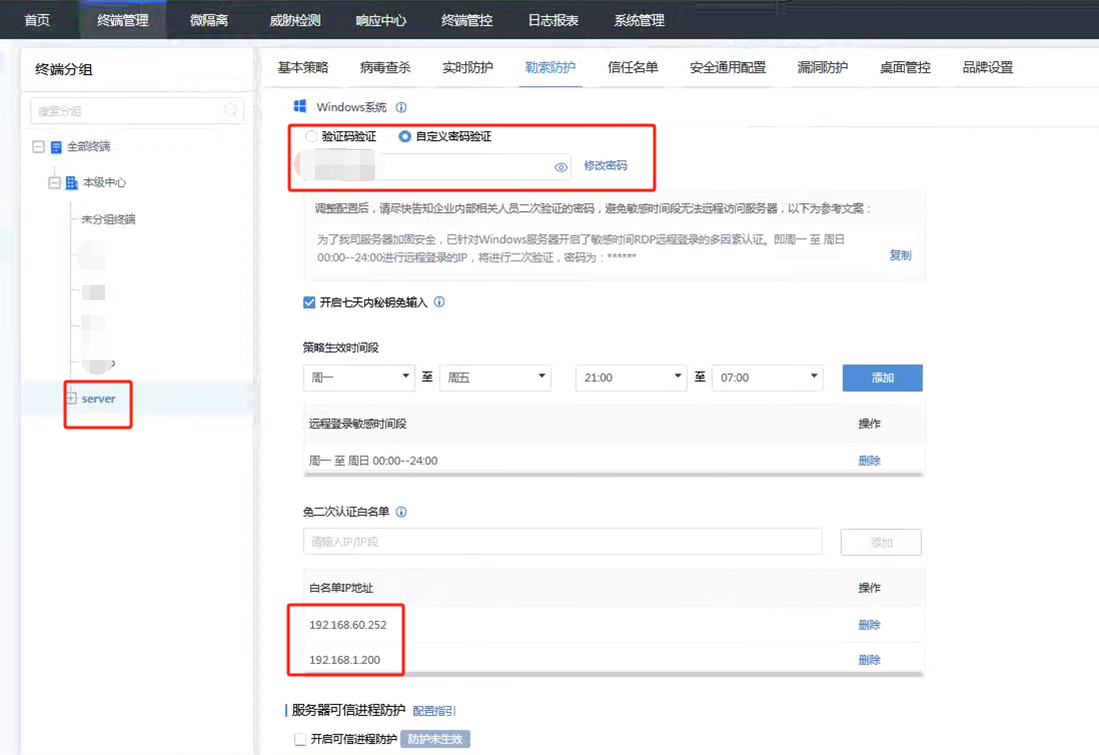Switch to the 病毒查杀 tab
Image resolution: width=1099 pixels, height=755 pixels.
pyautogui.click(x=385, y=68)
